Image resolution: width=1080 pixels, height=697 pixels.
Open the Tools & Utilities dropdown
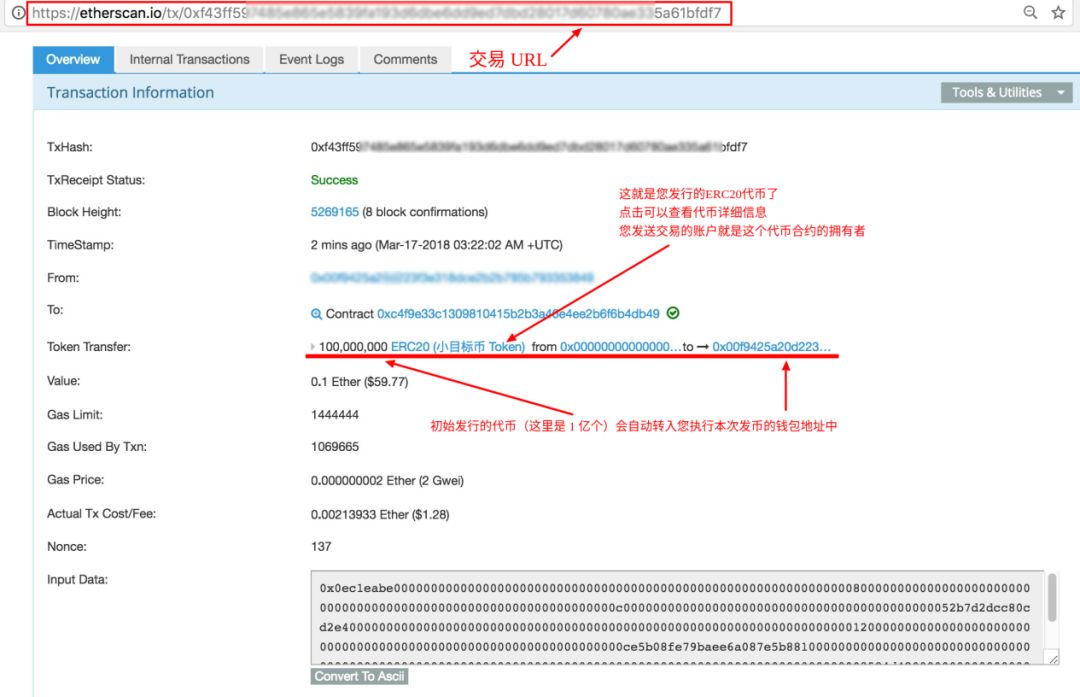point(1006,92)
